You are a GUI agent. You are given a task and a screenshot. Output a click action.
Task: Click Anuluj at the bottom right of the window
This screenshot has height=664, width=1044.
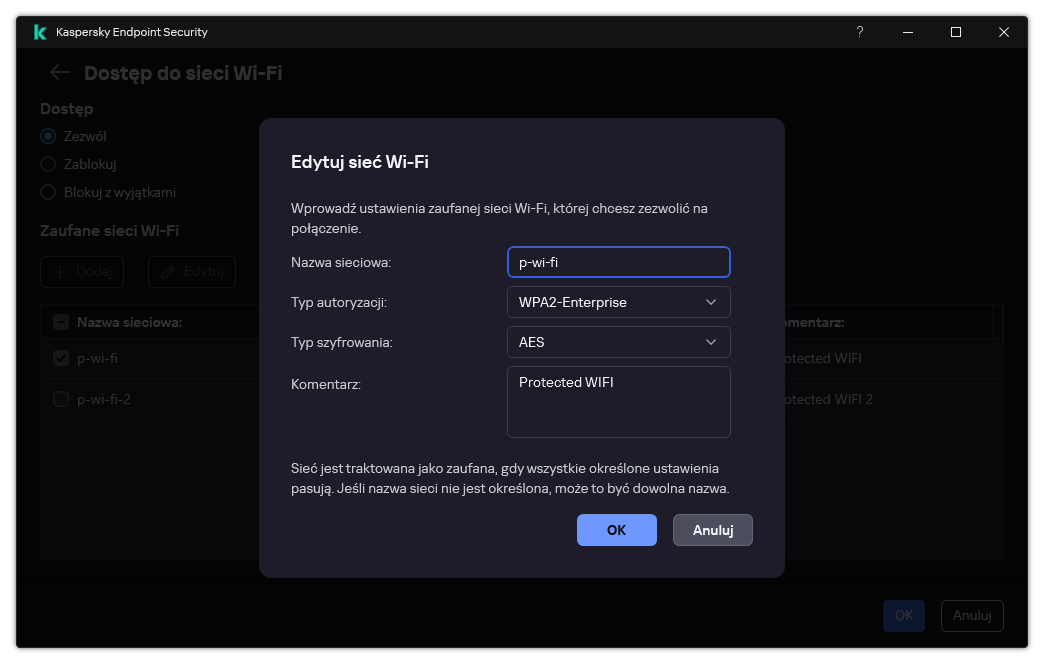click(x=971, y=616)
